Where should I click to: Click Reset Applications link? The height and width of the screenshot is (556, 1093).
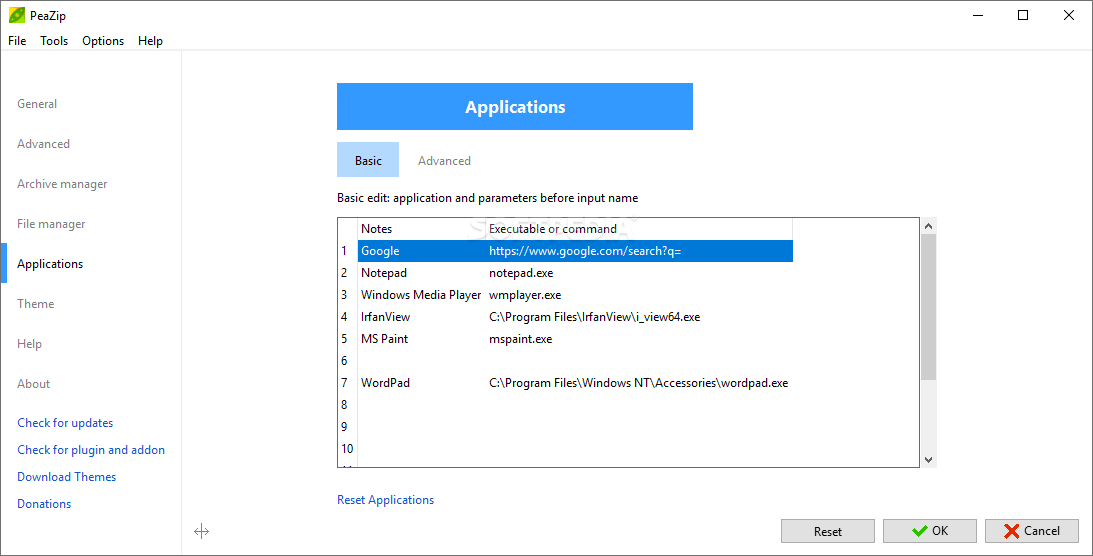[x=385, y=500]
